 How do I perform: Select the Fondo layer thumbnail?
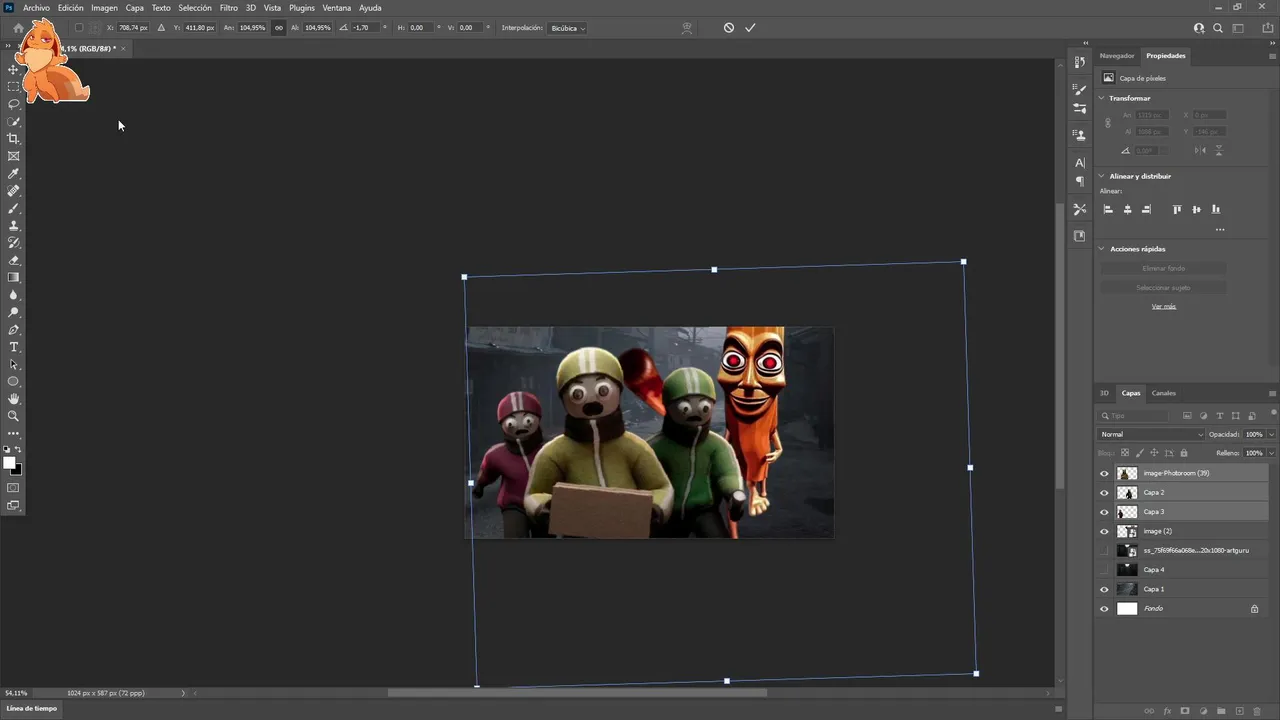[x=1127, y=608]
